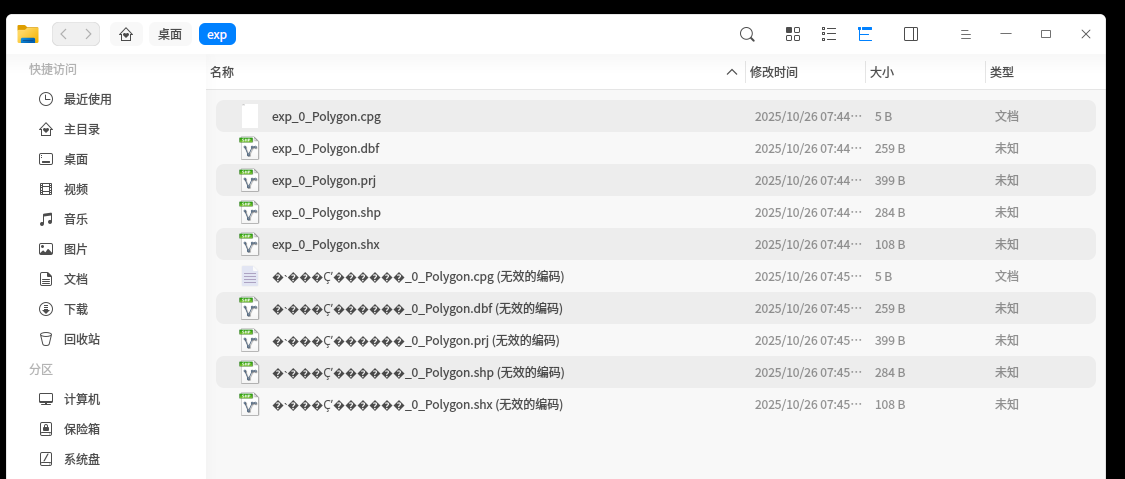Open 主目录 in the sidebar
Screen dimensions: 1125x479
[105, 129]
